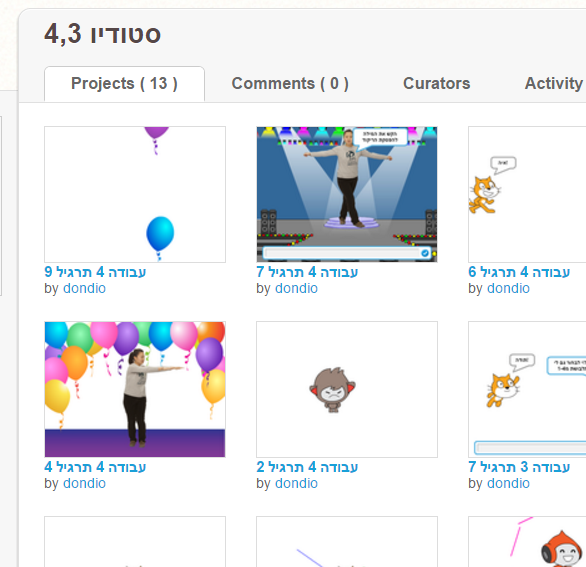Open the stage dancer thumbnail for עבודה 4 תרגיל 7

[347, 194]
